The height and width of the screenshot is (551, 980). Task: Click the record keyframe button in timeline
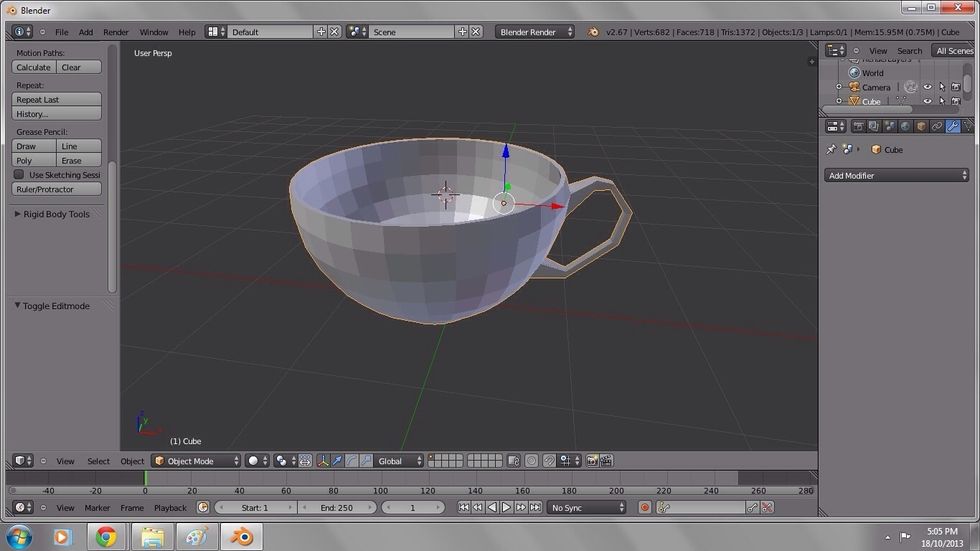[x=645, y=508]
